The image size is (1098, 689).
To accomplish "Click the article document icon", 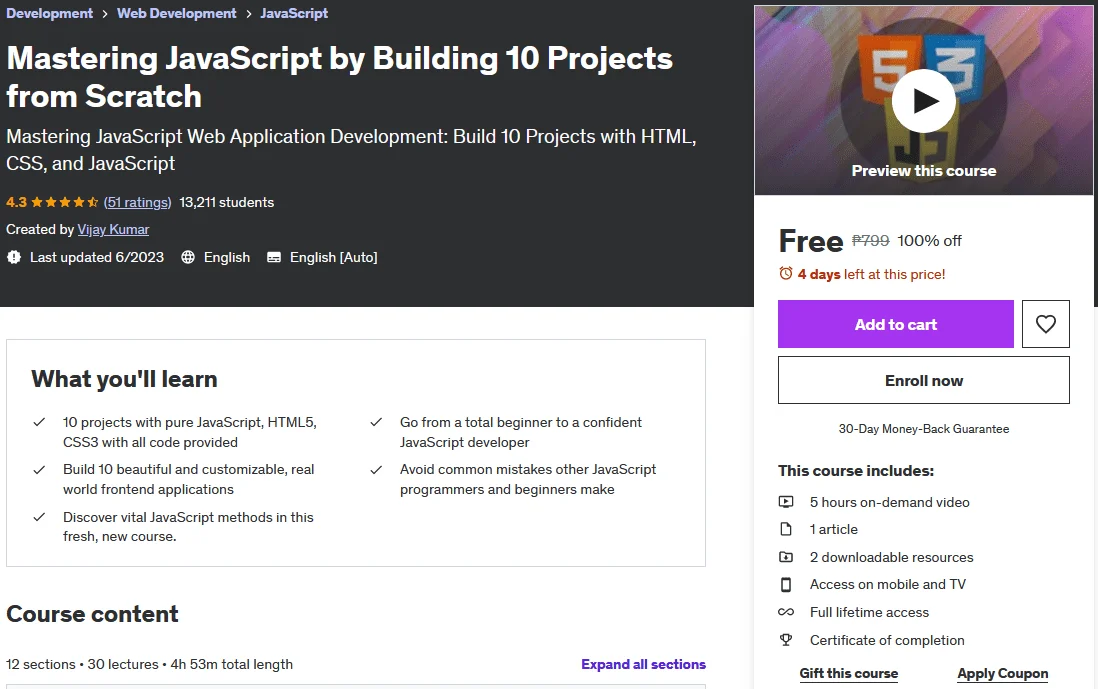I will click(786, 529).
